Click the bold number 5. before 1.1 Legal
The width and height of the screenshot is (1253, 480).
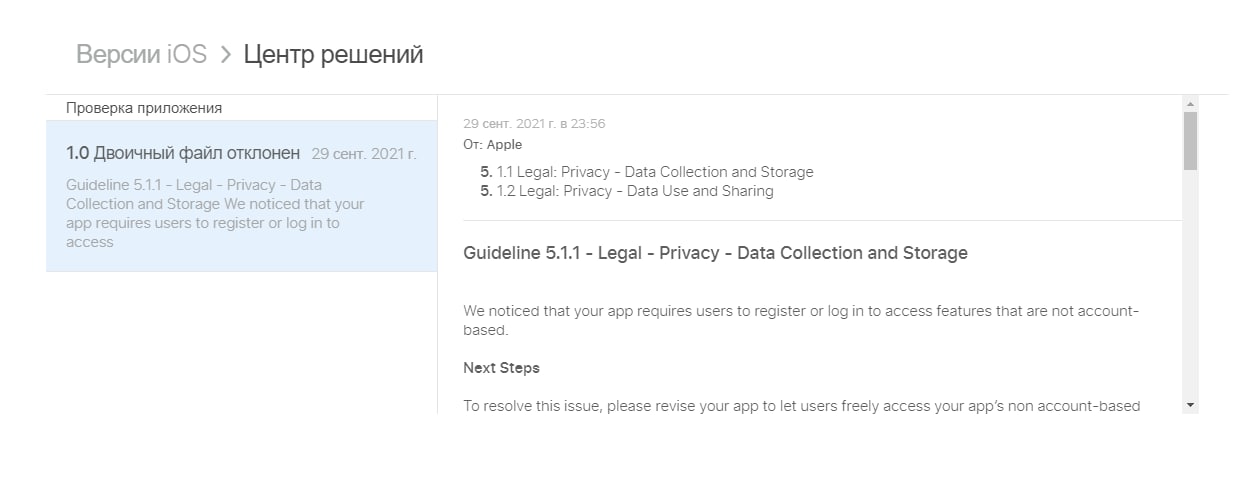click(486, 172)
